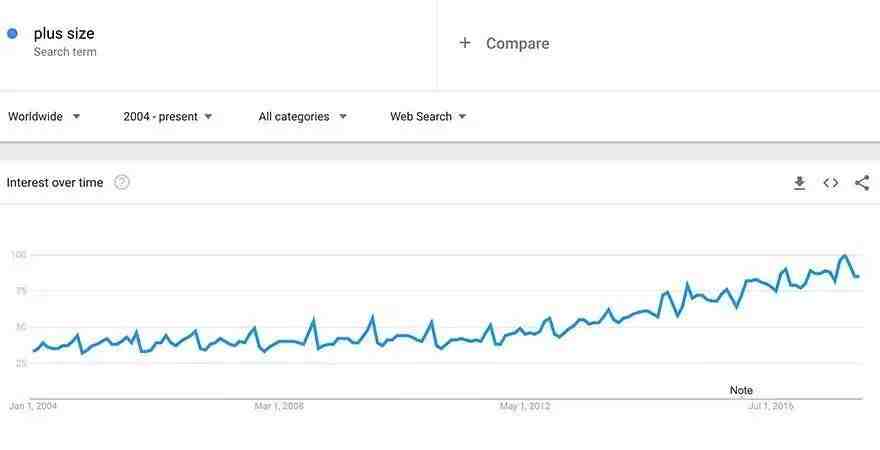
Task: Click the blue dot next to plus size
Action: click(x=12, y=34)
